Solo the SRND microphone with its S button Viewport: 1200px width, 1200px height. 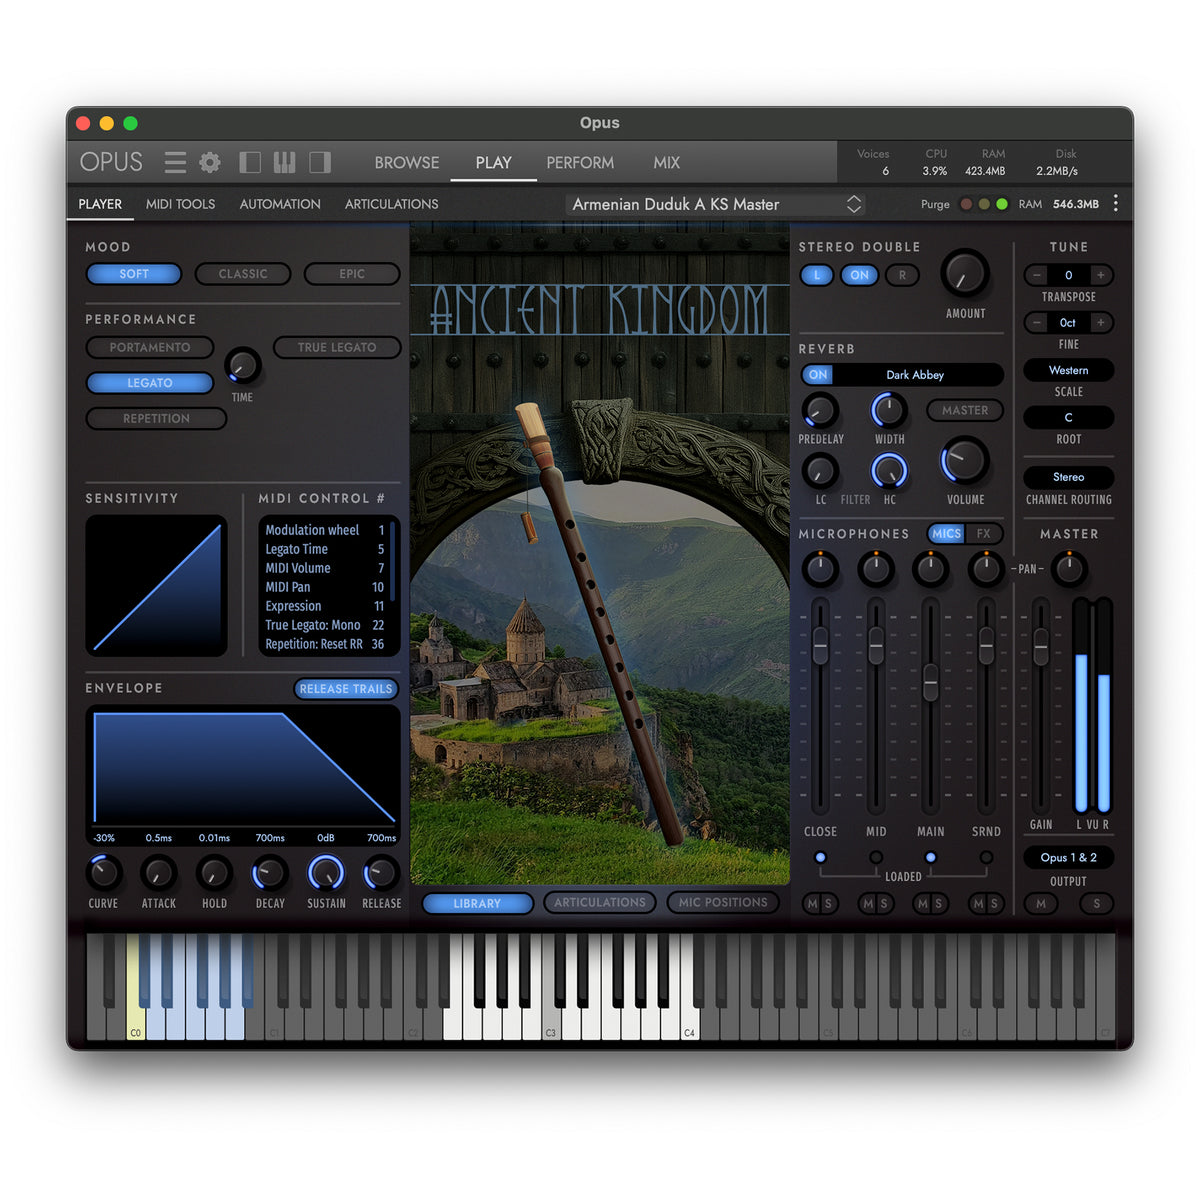pos(994,904)
